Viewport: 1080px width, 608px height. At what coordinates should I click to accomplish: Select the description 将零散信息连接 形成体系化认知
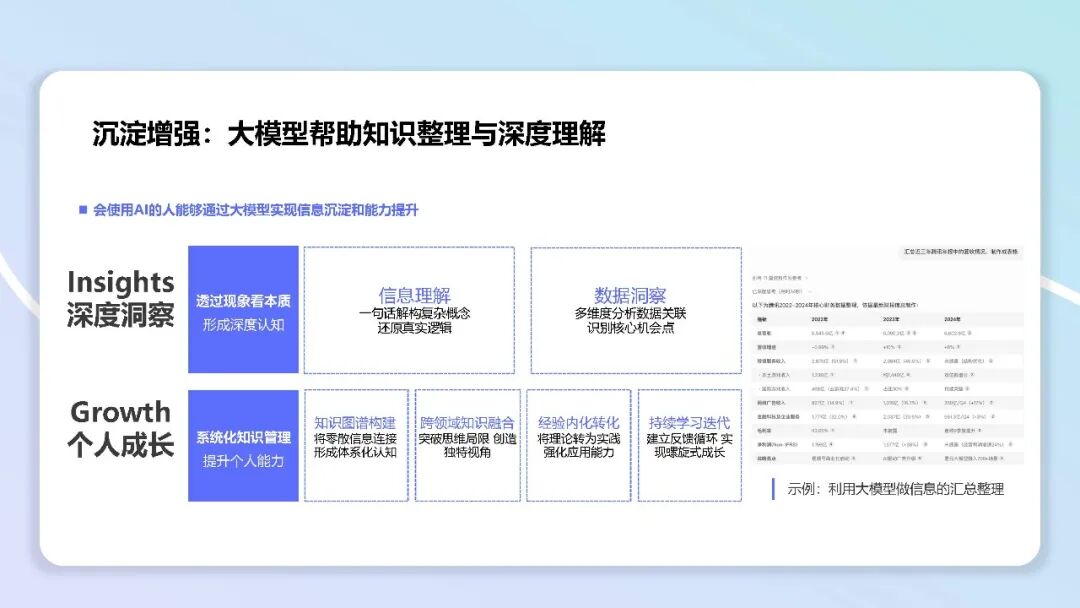(355, 445)
